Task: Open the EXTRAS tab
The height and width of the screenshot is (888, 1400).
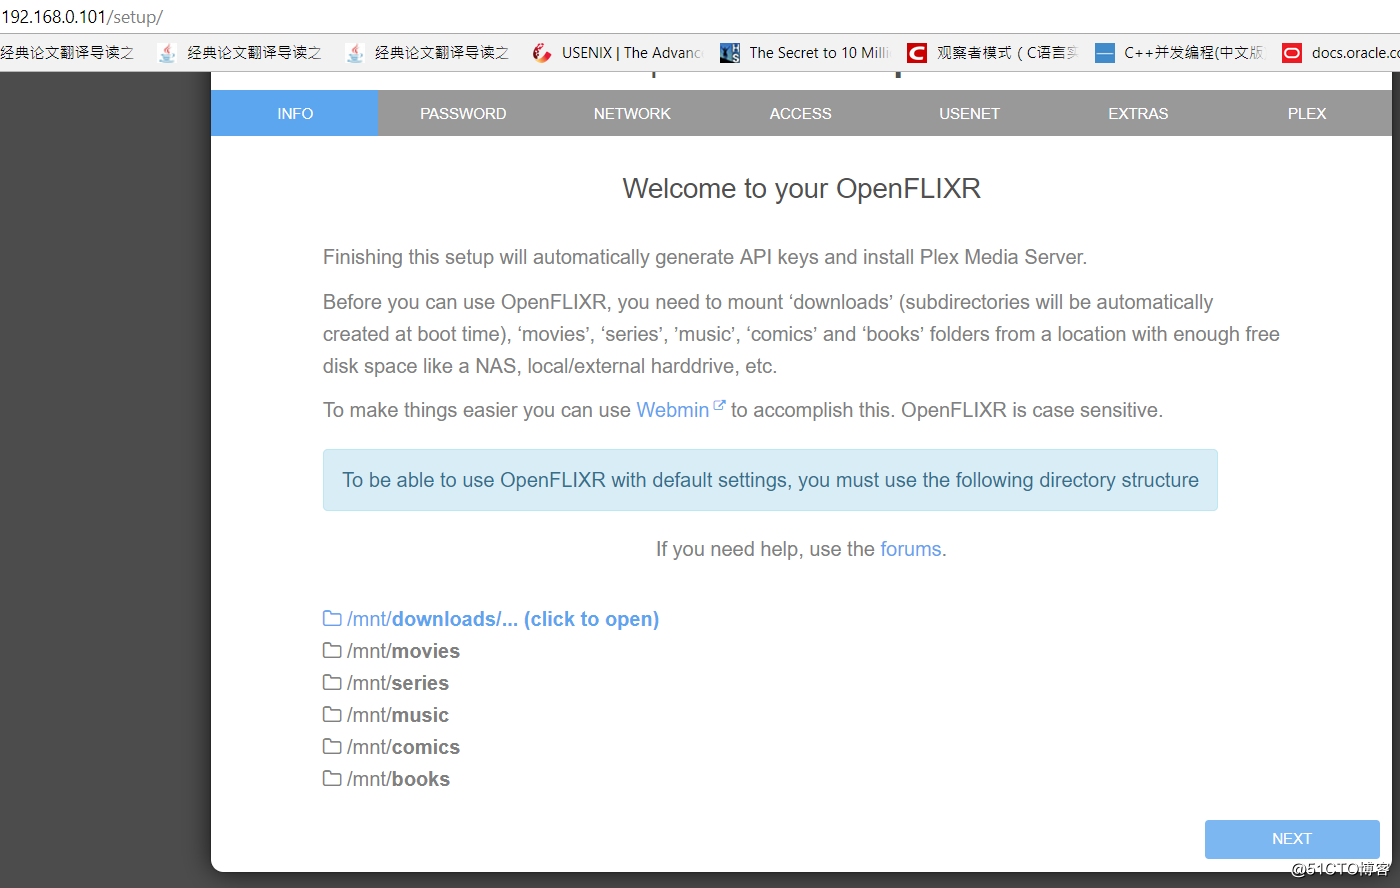Action: pos(1138,113)
